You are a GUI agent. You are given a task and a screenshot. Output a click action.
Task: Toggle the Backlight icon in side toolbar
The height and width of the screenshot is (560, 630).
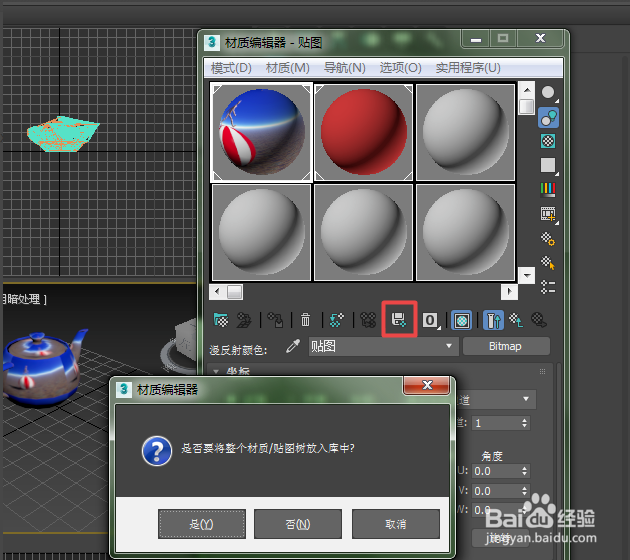(548, 117)
